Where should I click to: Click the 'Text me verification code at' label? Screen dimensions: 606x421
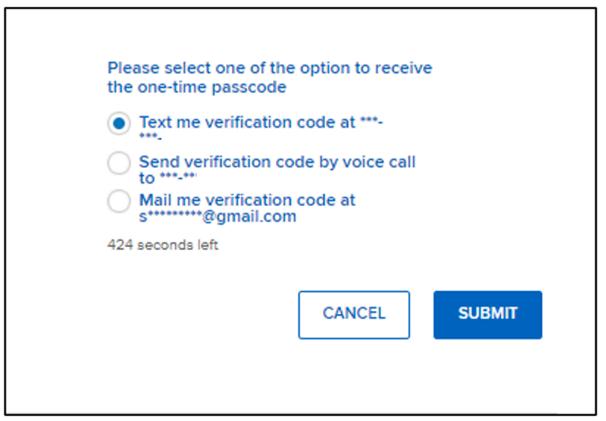tap(246, 123)
